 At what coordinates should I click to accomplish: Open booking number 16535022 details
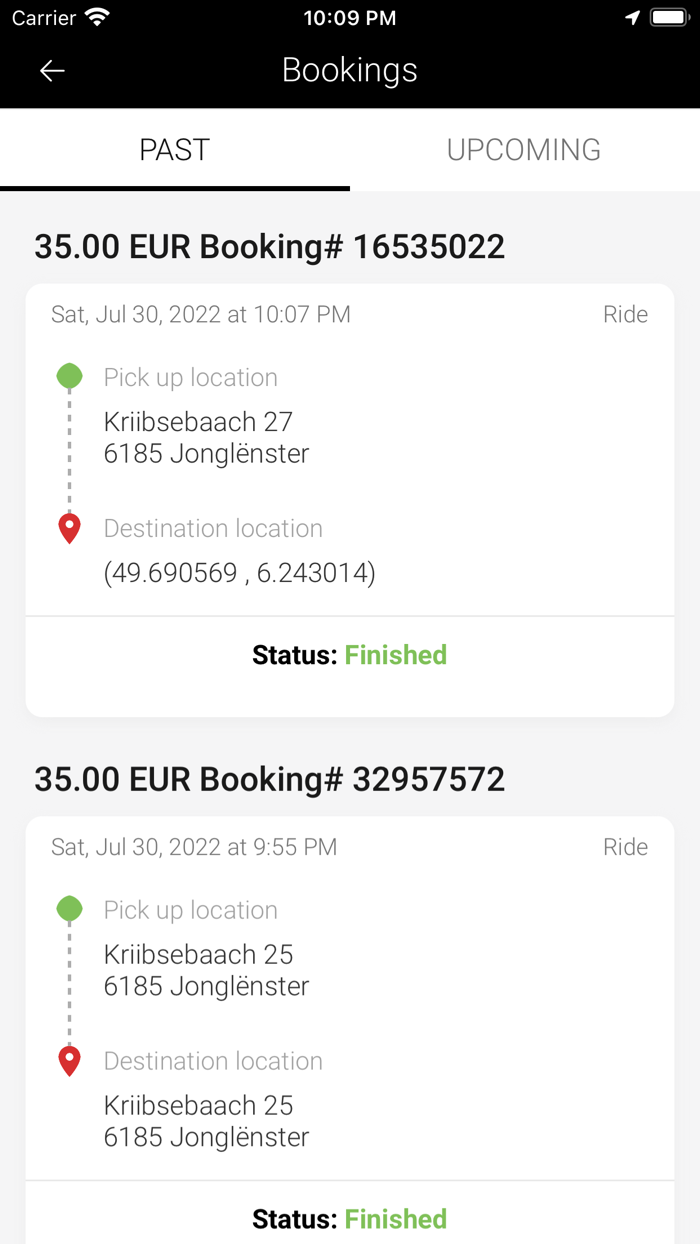coord(270,246)
